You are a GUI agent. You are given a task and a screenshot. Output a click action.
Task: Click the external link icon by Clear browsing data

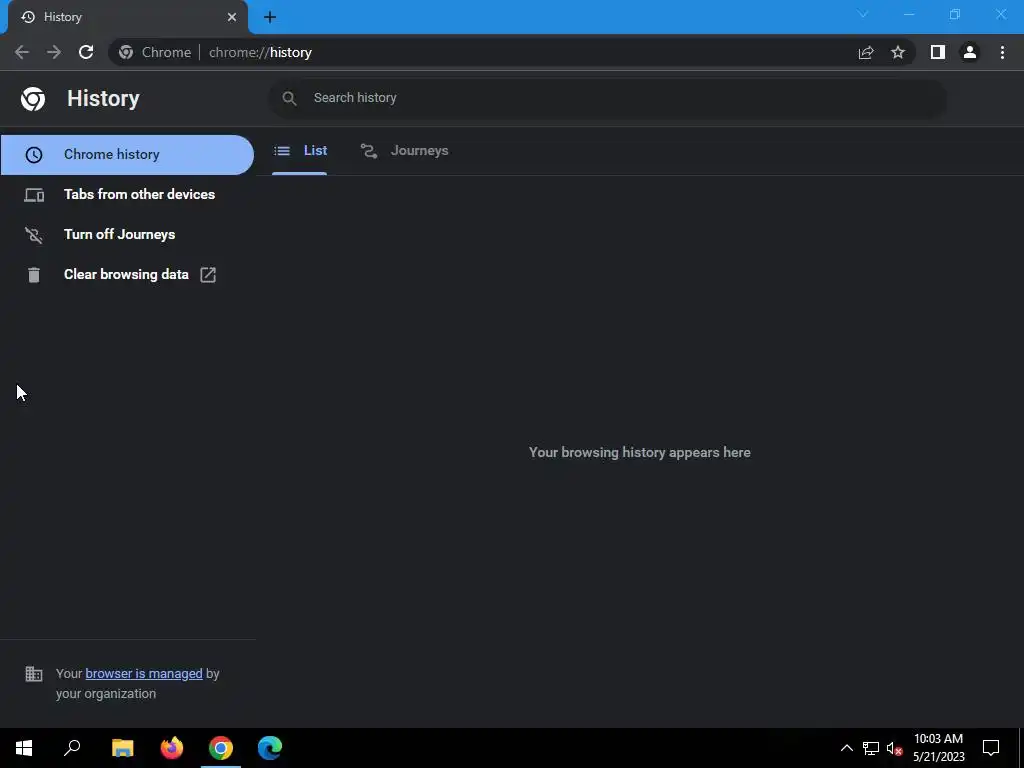208,275
